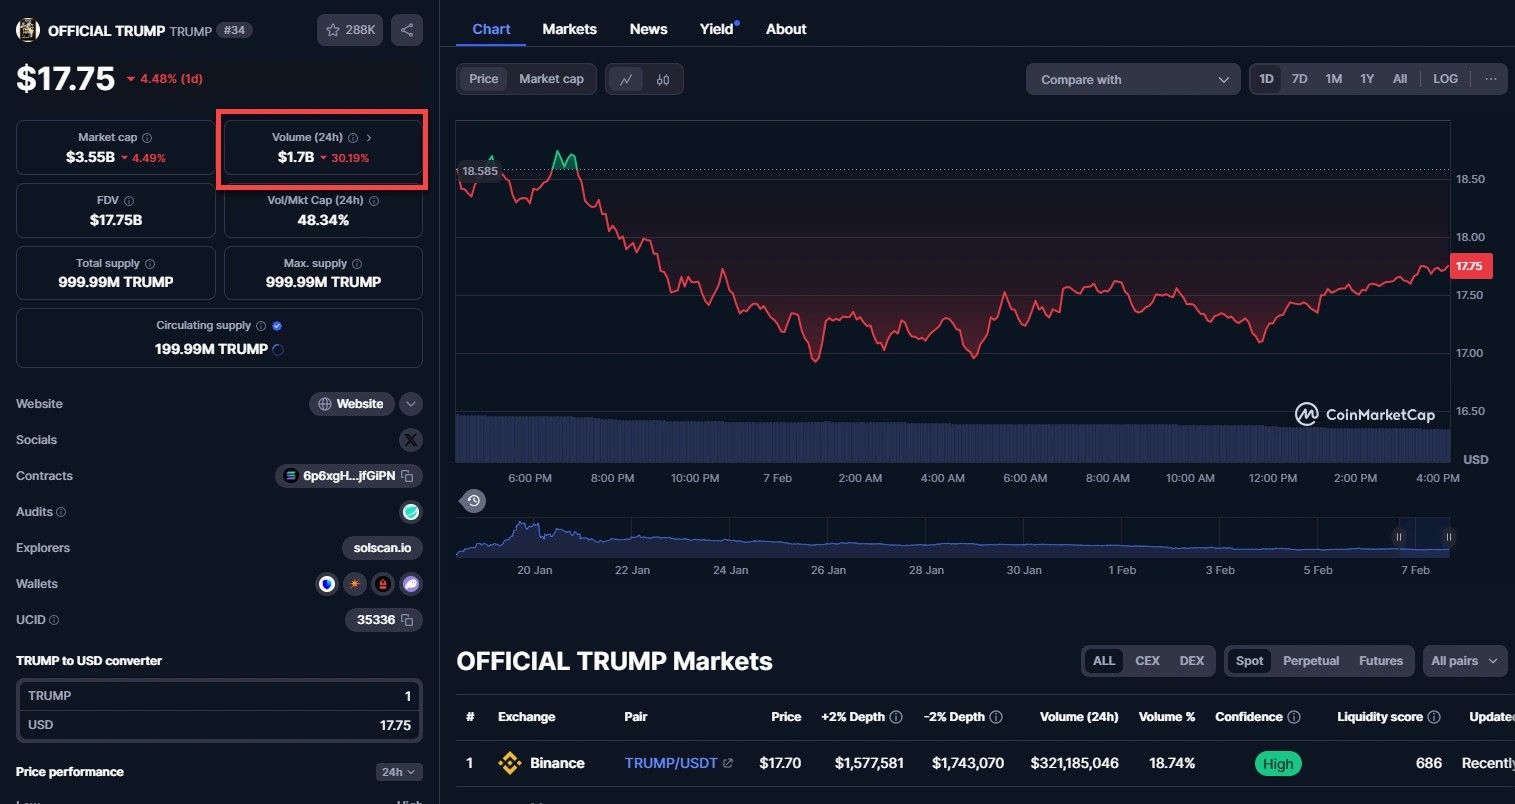Click the Volume (24h) info icon
This screenshot has height=804, width=1515.
353,138
